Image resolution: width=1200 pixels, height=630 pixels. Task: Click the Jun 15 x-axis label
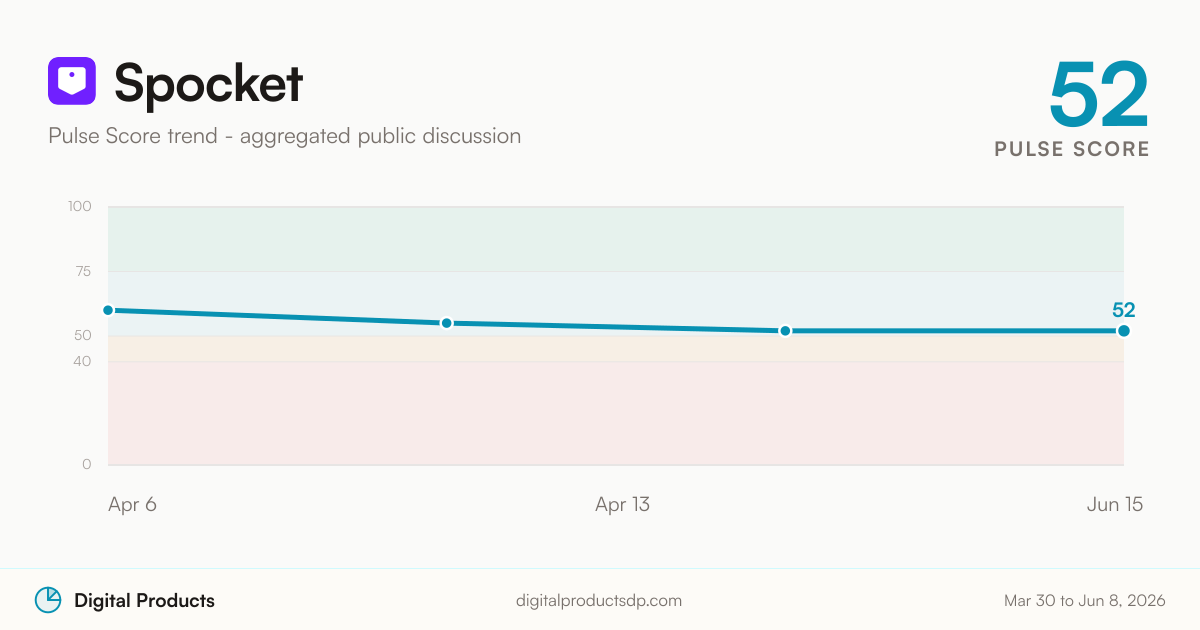[1115, 505]
